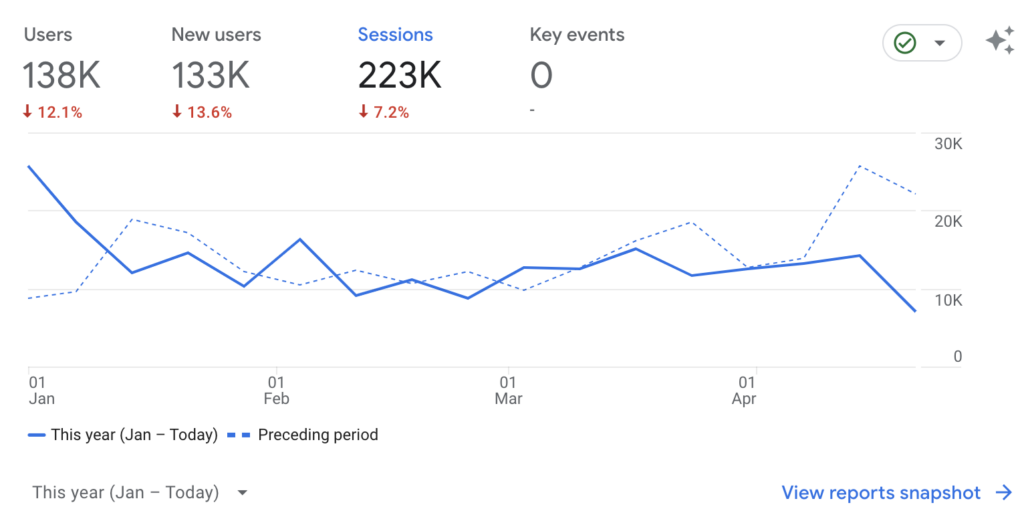The width and height of the screenshot is (1024, 515).
Task: Click the green data quality checkmark icon
Action: (905, 43)
